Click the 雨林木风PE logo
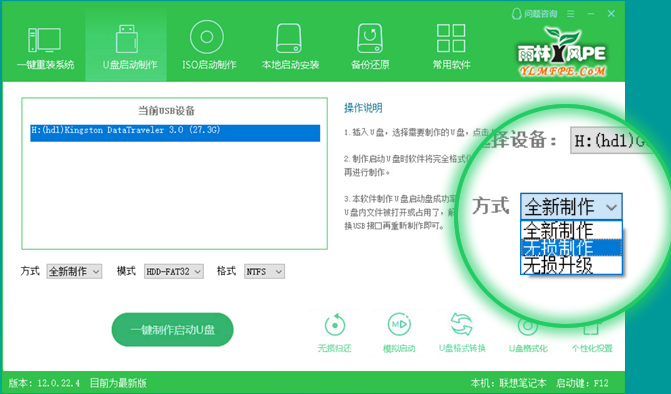Viewport: 671px width, 394px height. (x=562, y=52)
